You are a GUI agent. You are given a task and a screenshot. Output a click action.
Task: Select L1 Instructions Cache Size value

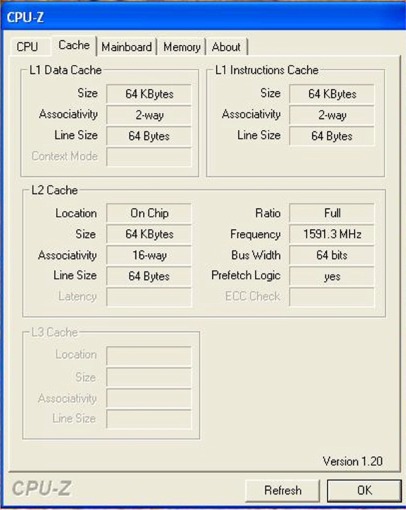(x=332, y=94)
